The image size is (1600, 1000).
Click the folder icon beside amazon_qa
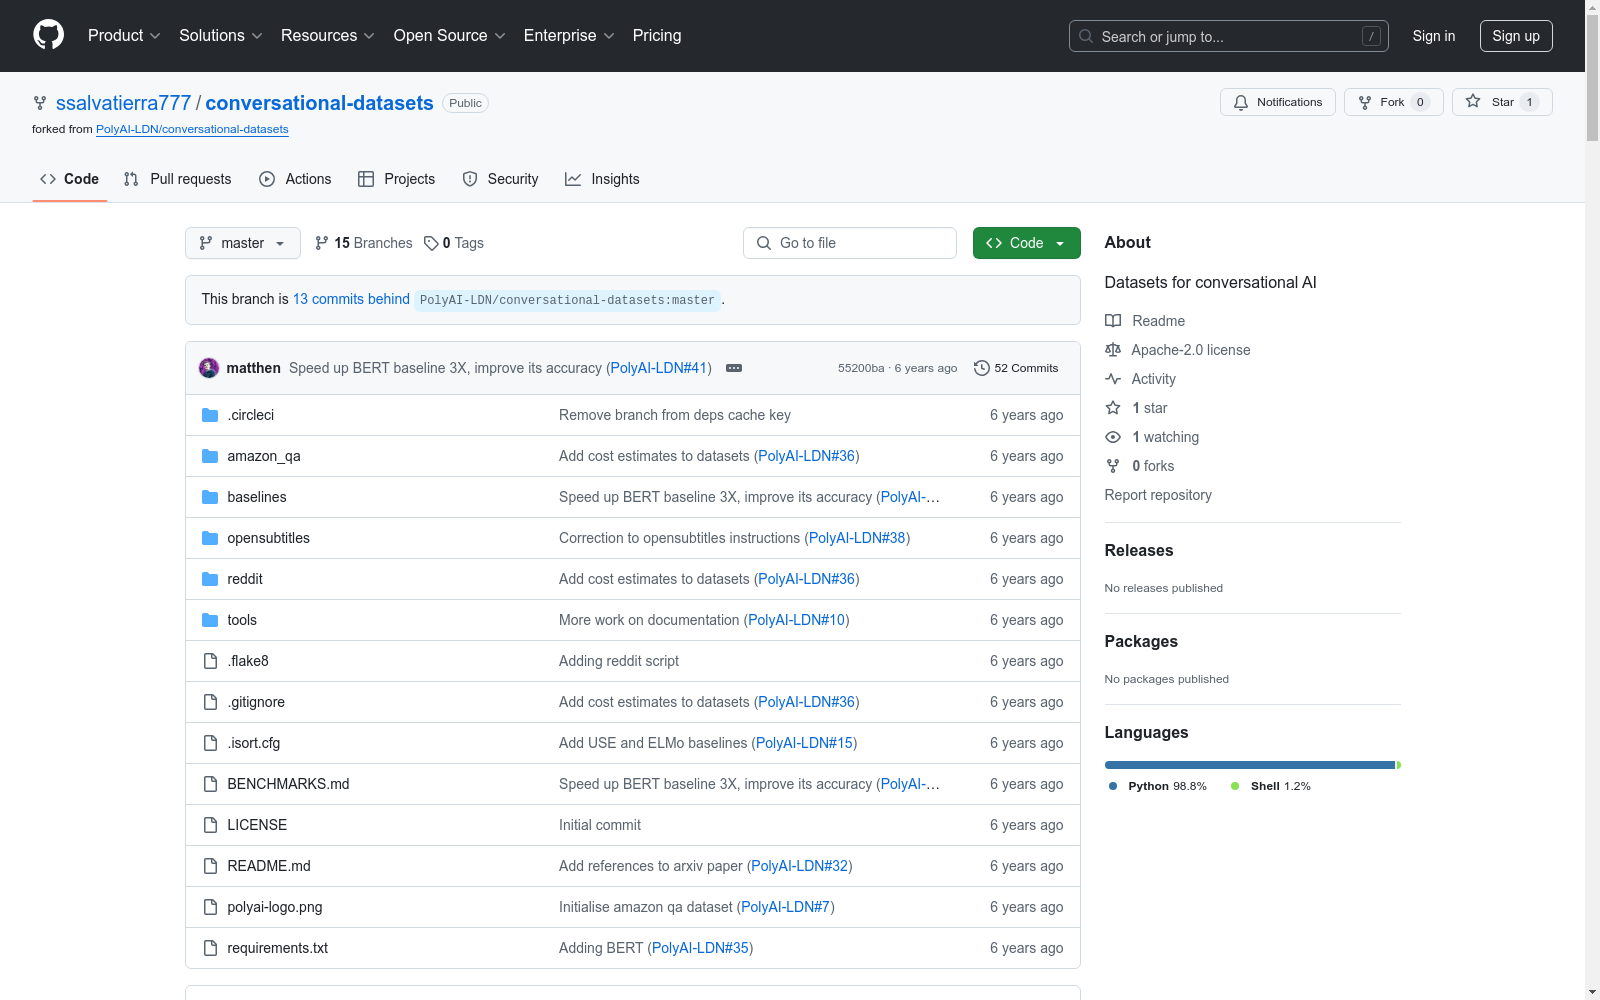click(x=210, y=456)
